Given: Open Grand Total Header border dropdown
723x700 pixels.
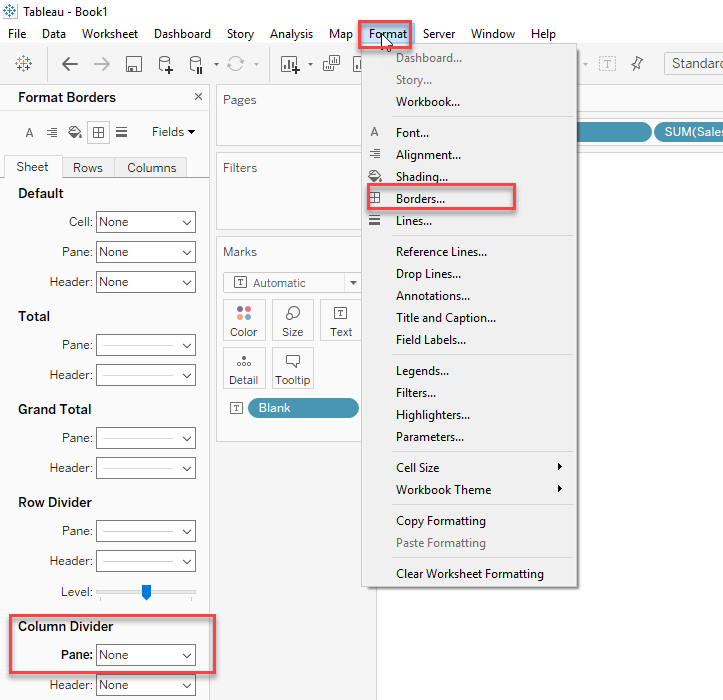Looking at the screenshot, I should tap(146, 468).
